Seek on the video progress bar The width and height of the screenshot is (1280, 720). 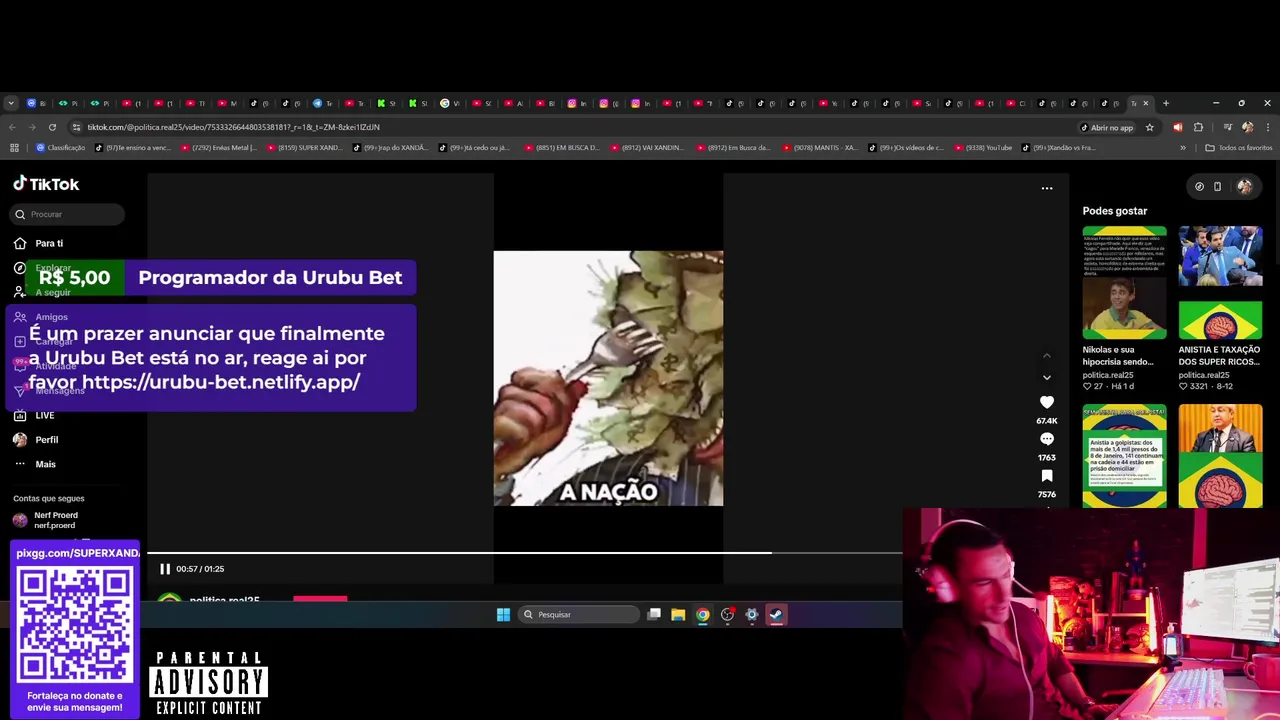(524, 552)
